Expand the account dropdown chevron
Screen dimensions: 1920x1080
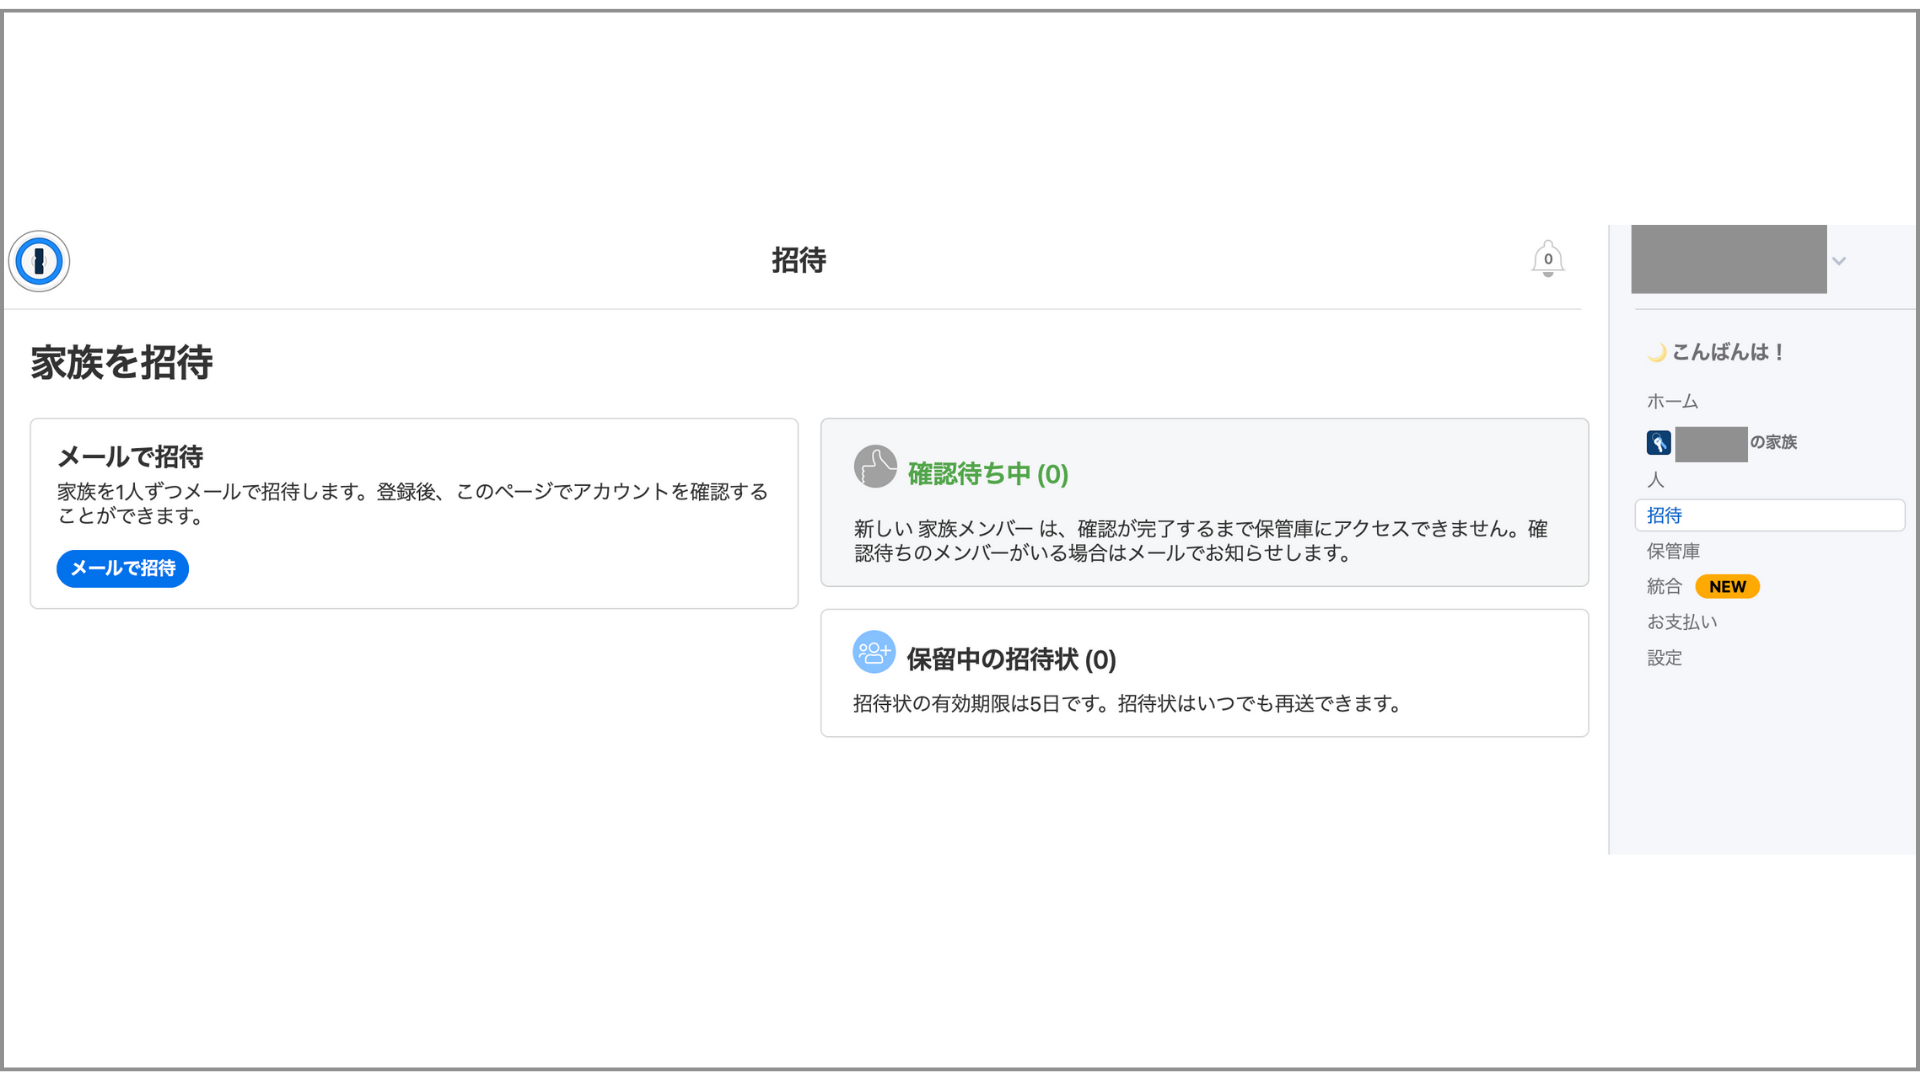coord(1839,261)
